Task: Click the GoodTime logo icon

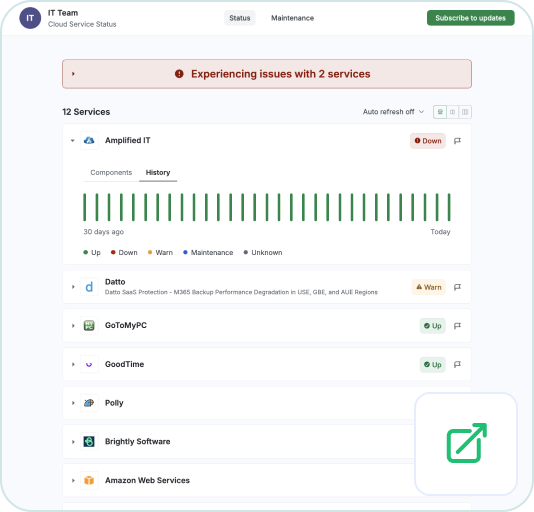Action: (89, 364)
